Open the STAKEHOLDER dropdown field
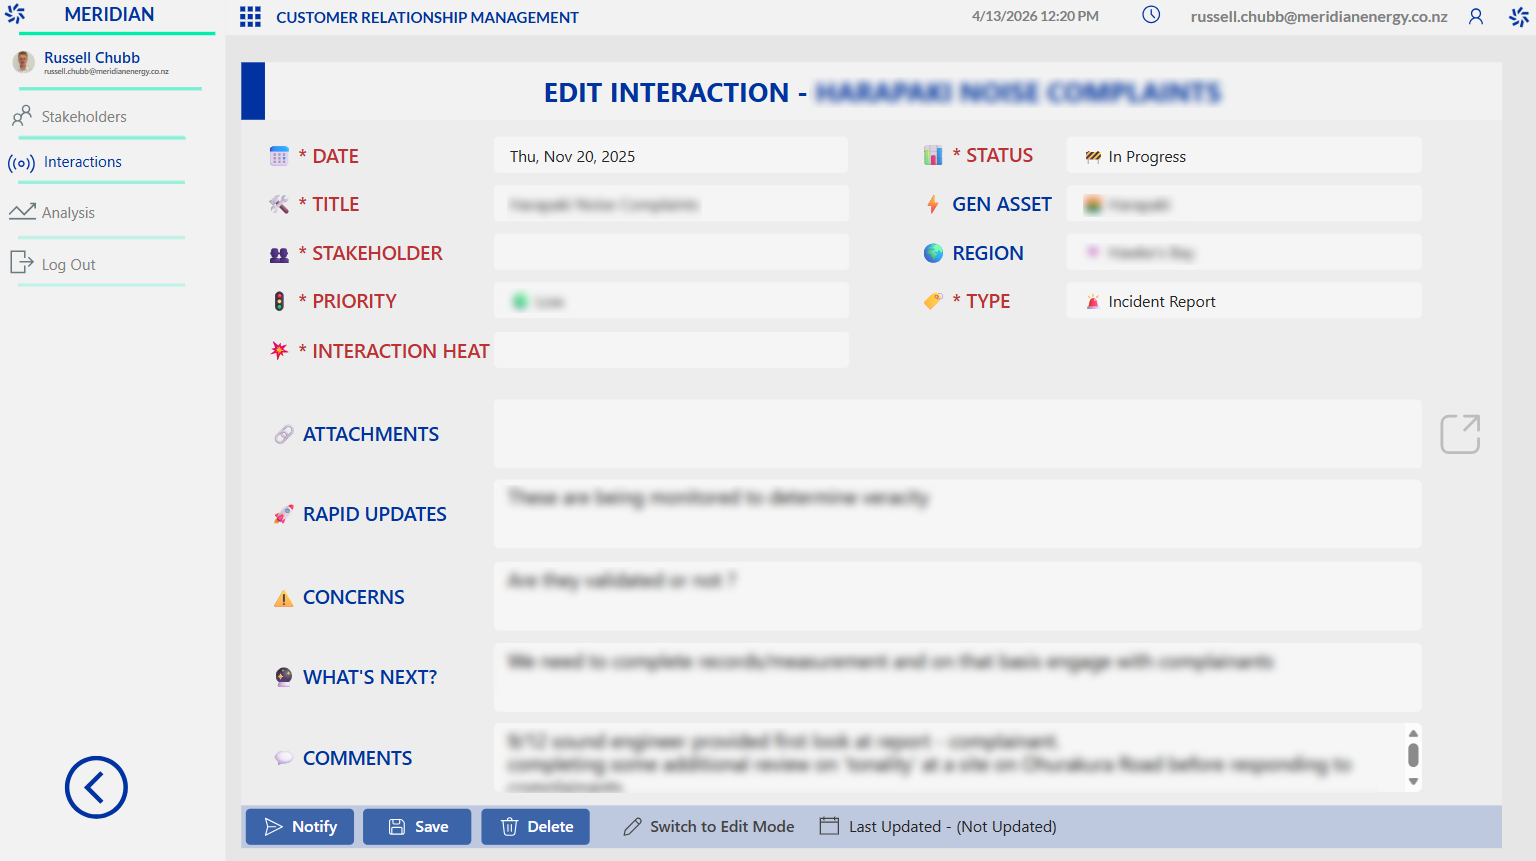This screenshot has width=1536, height=861. pos(671,252)
